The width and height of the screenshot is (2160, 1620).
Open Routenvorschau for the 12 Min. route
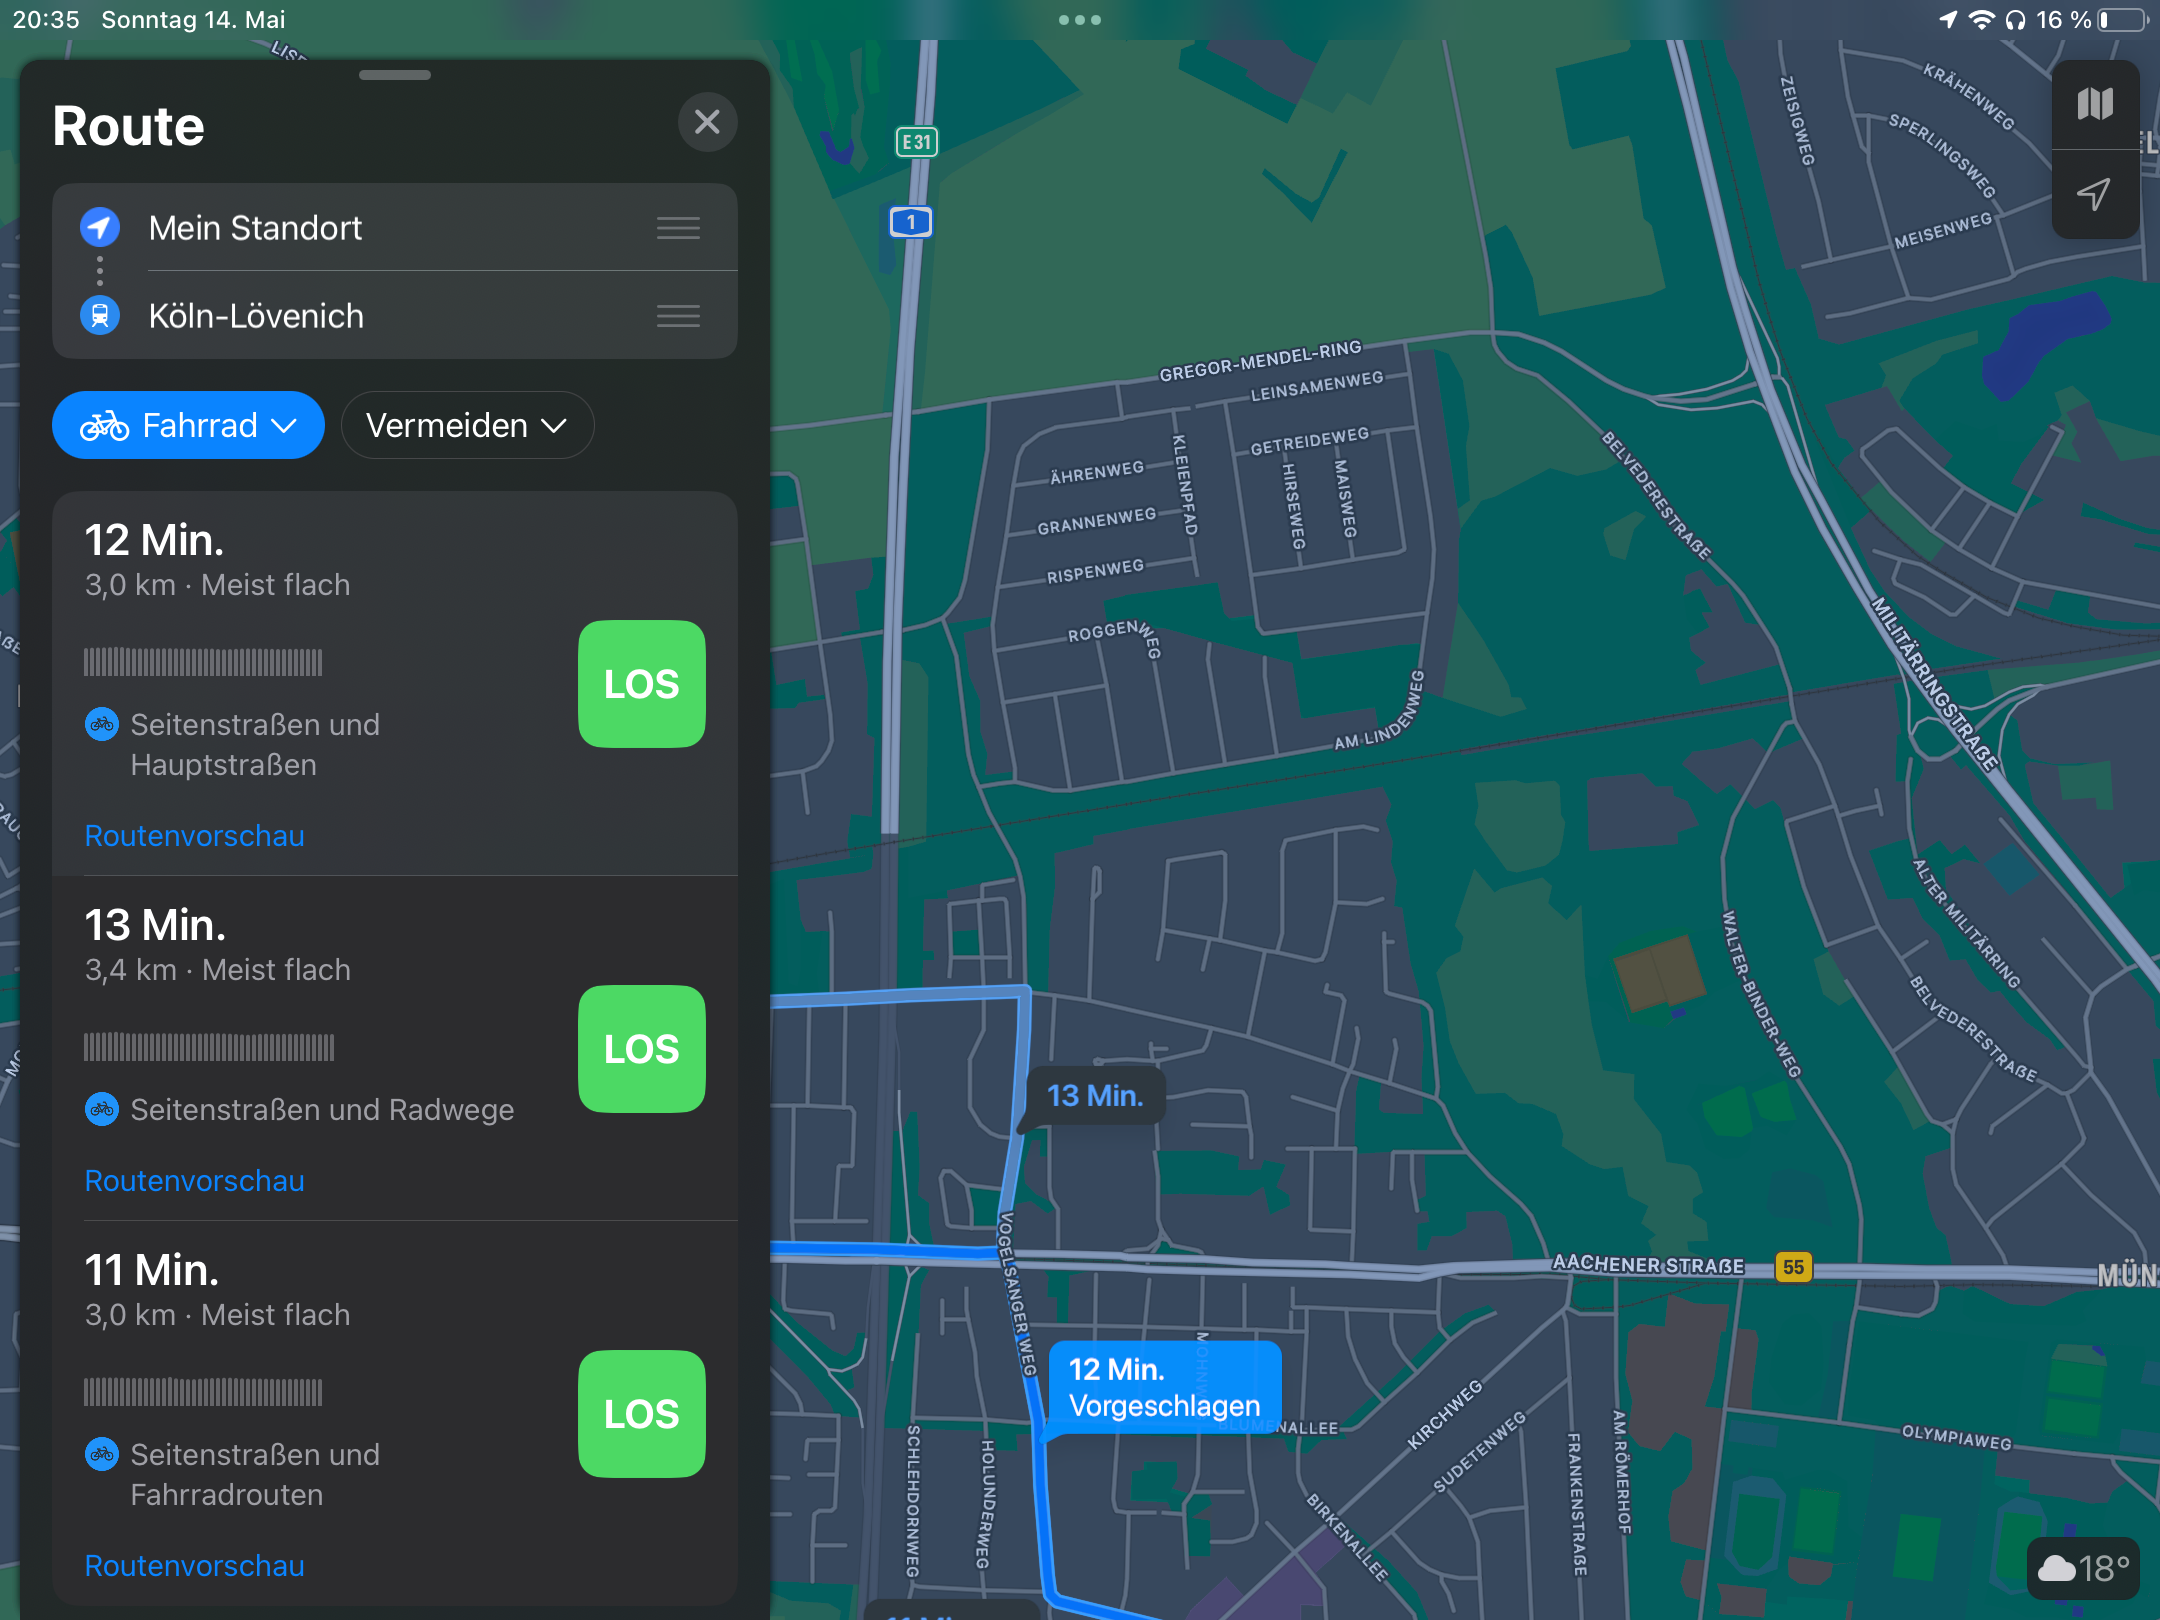(195, 835)
